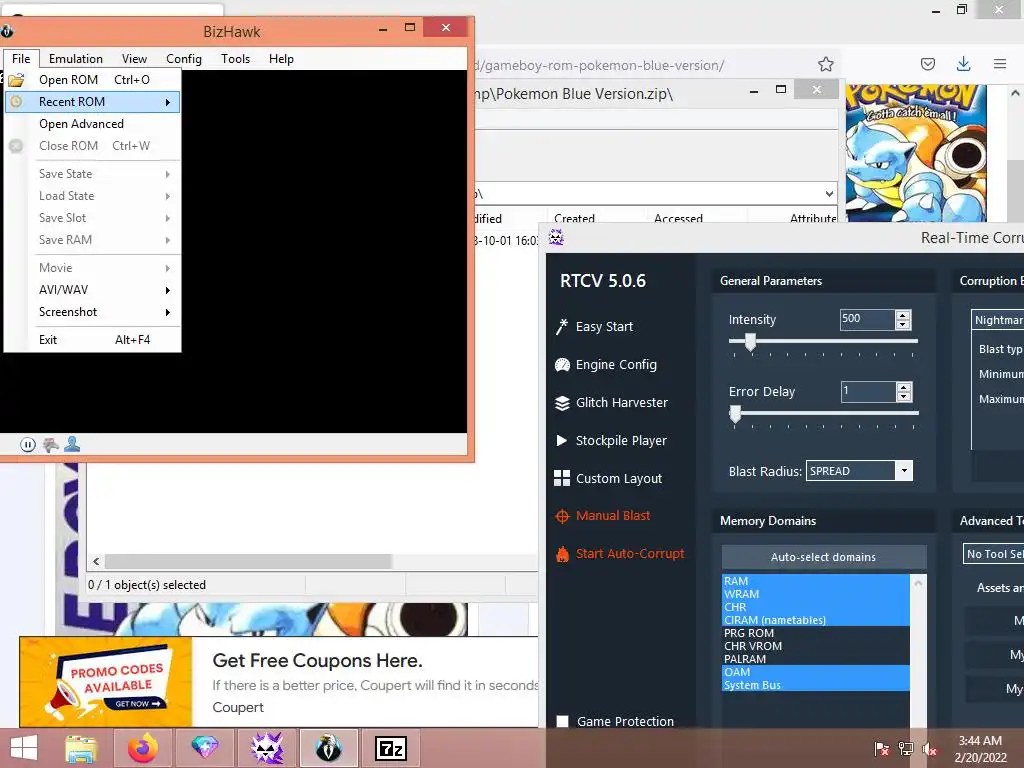Screen dimensions: 1024x768
Task: Click the Engine Config gauge icon
Action: (x=562, y=364)
